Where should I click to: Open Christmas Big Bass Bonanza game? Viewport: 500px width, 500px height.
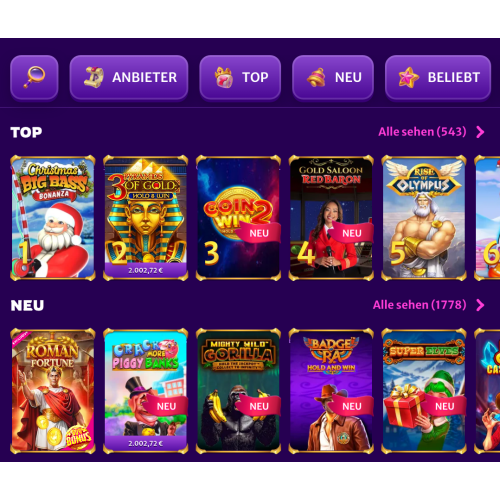coord(53,218)
